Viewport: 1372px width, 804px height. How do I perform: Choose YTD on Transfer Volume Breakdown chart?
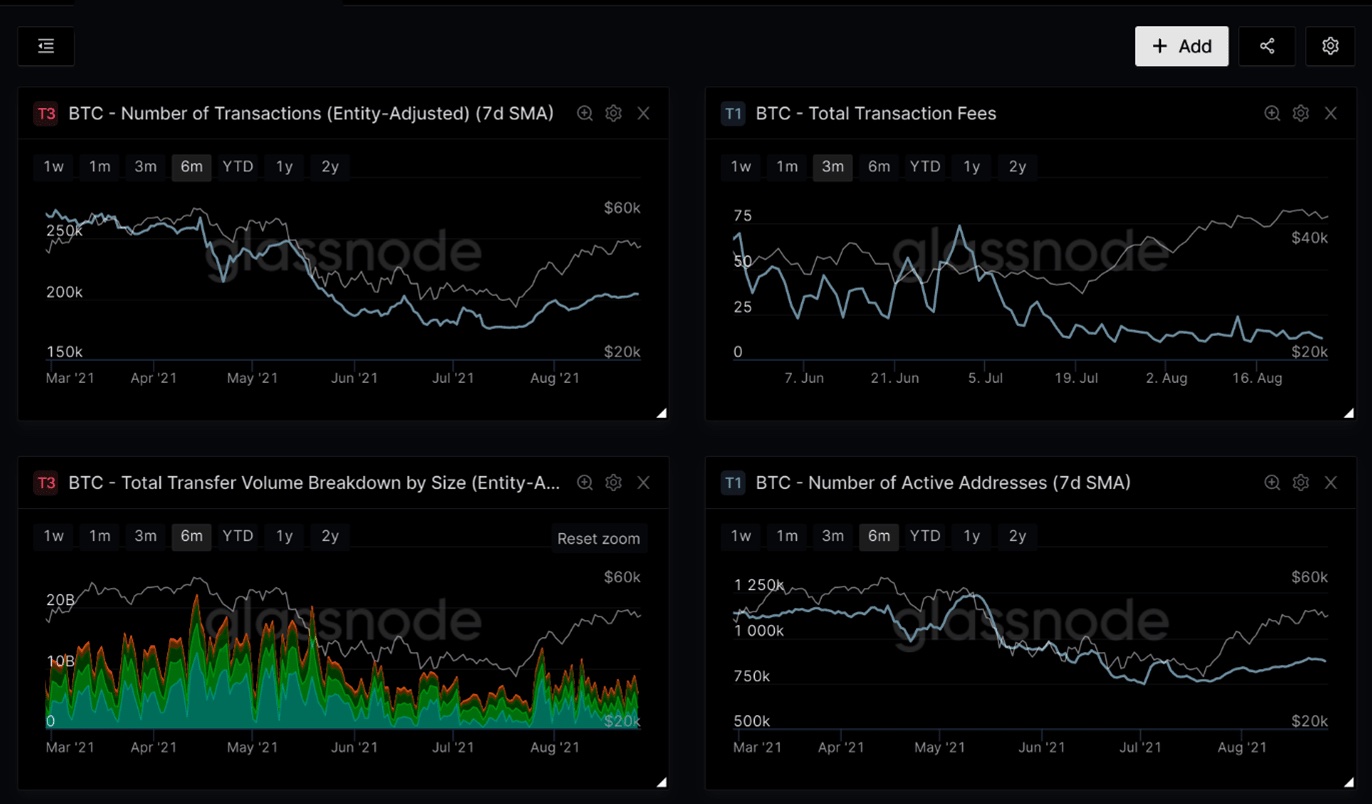(238, 536)
